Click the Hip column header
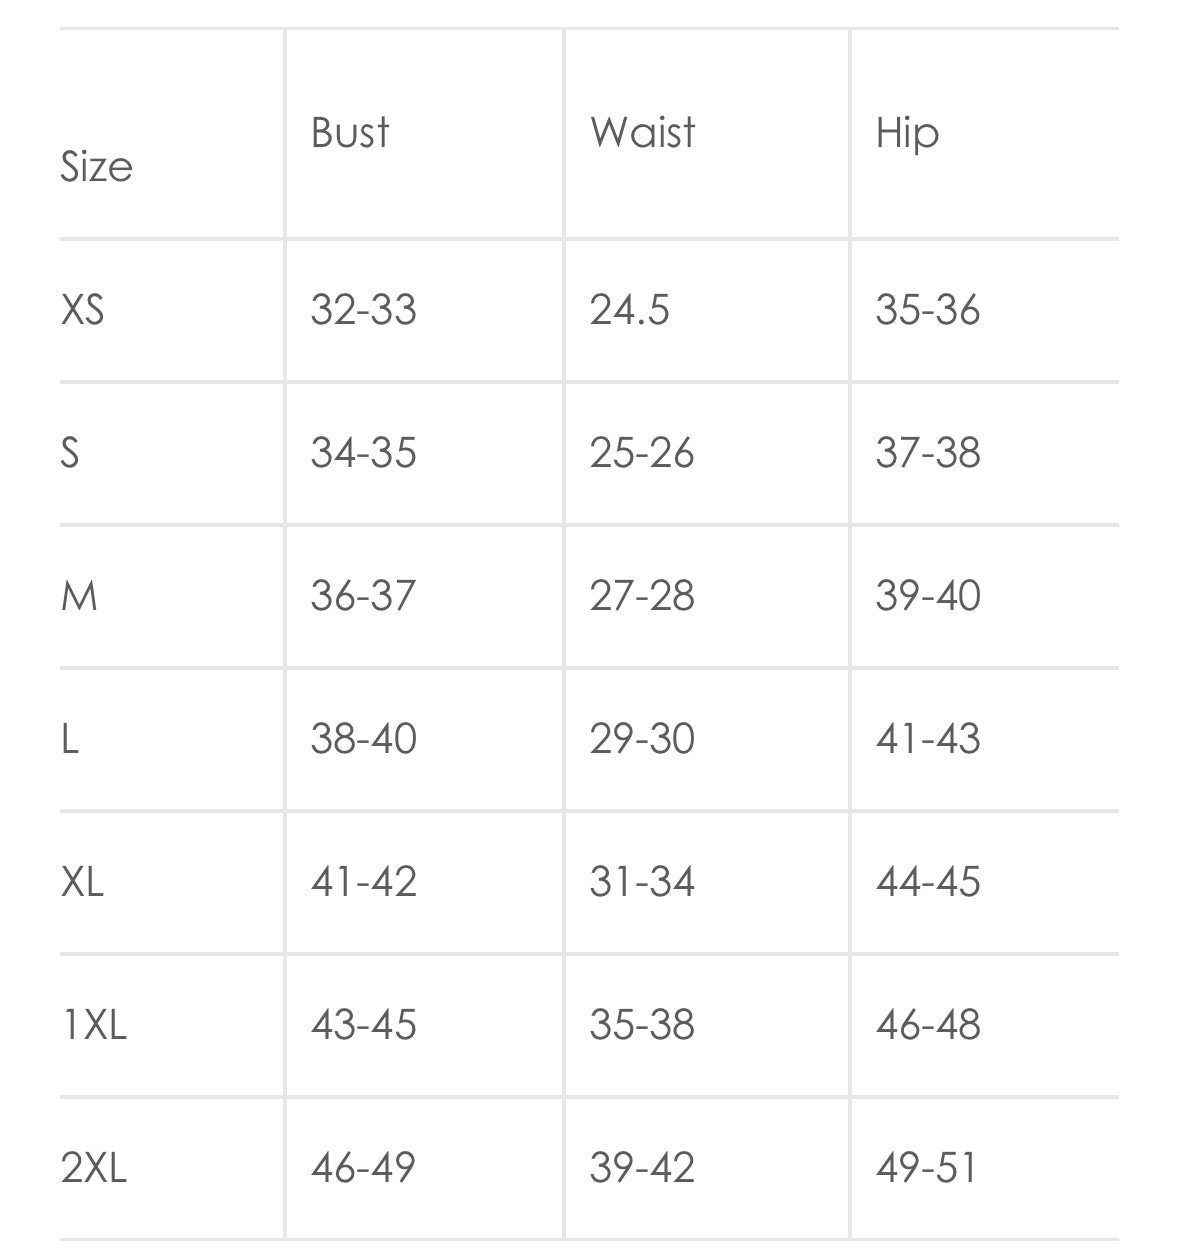Screen dimensions: 1179x1250 click(x=907, y=134)
